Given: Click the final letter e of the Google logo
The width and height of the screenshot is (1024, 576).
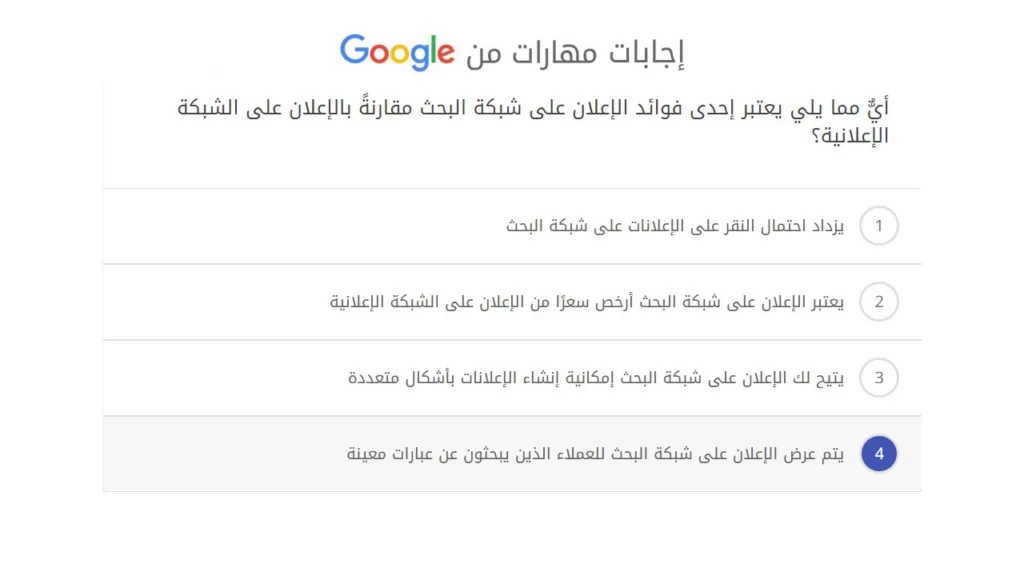Looking at the screenshot, I should [449, 52].
